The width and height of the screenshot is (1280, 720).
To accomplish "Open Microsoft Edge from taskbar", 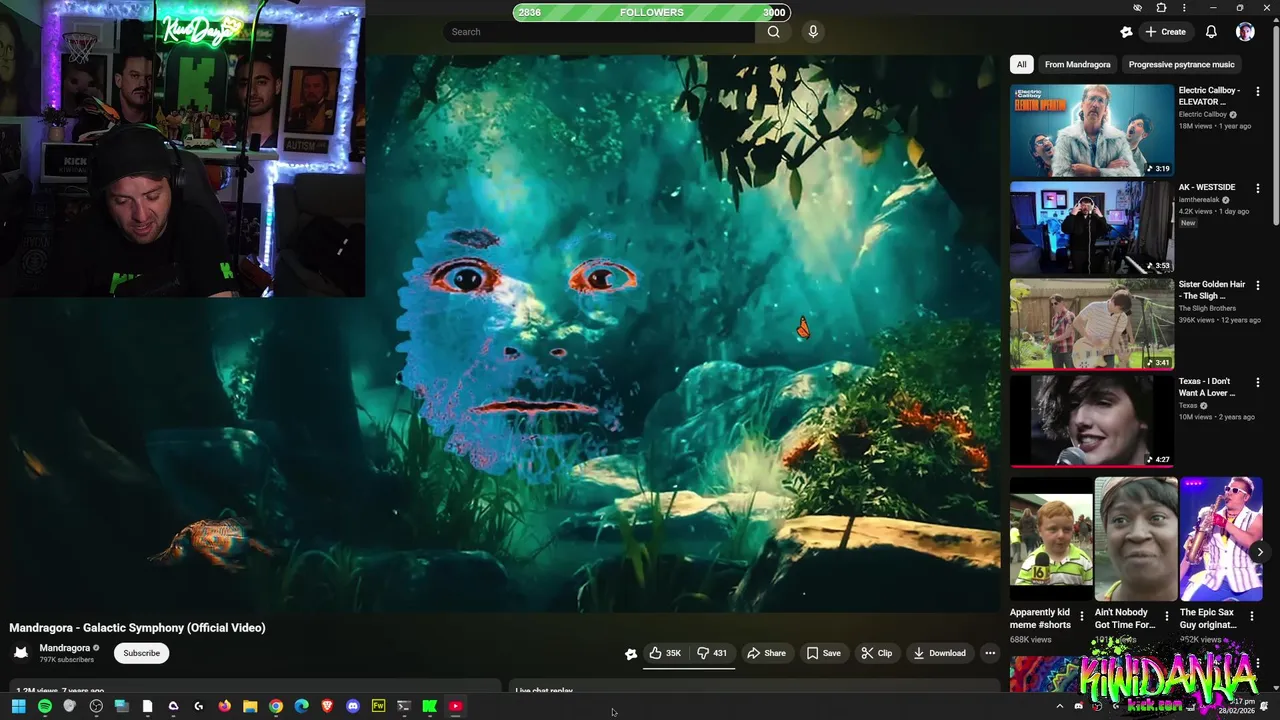I will (301, 706).
